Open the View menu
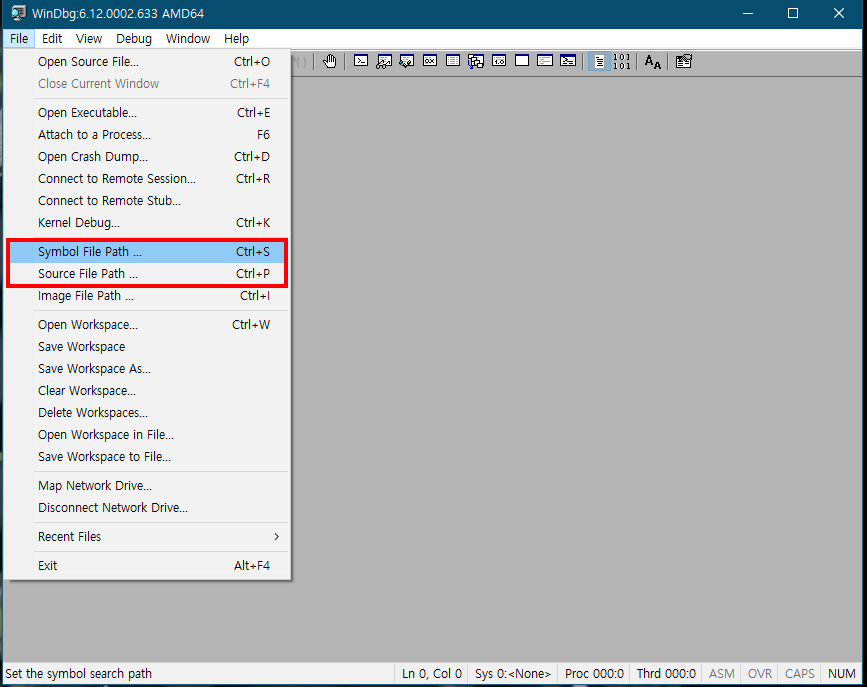 89,39
